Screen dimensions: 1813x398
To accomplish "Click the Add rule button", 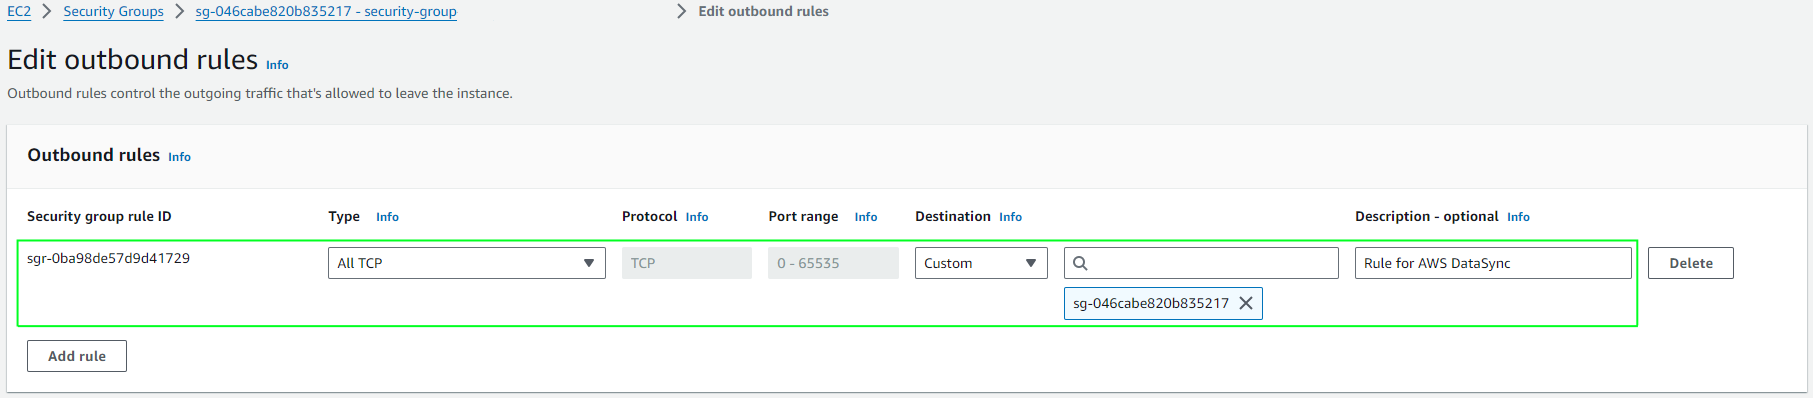I will (77, 356).
